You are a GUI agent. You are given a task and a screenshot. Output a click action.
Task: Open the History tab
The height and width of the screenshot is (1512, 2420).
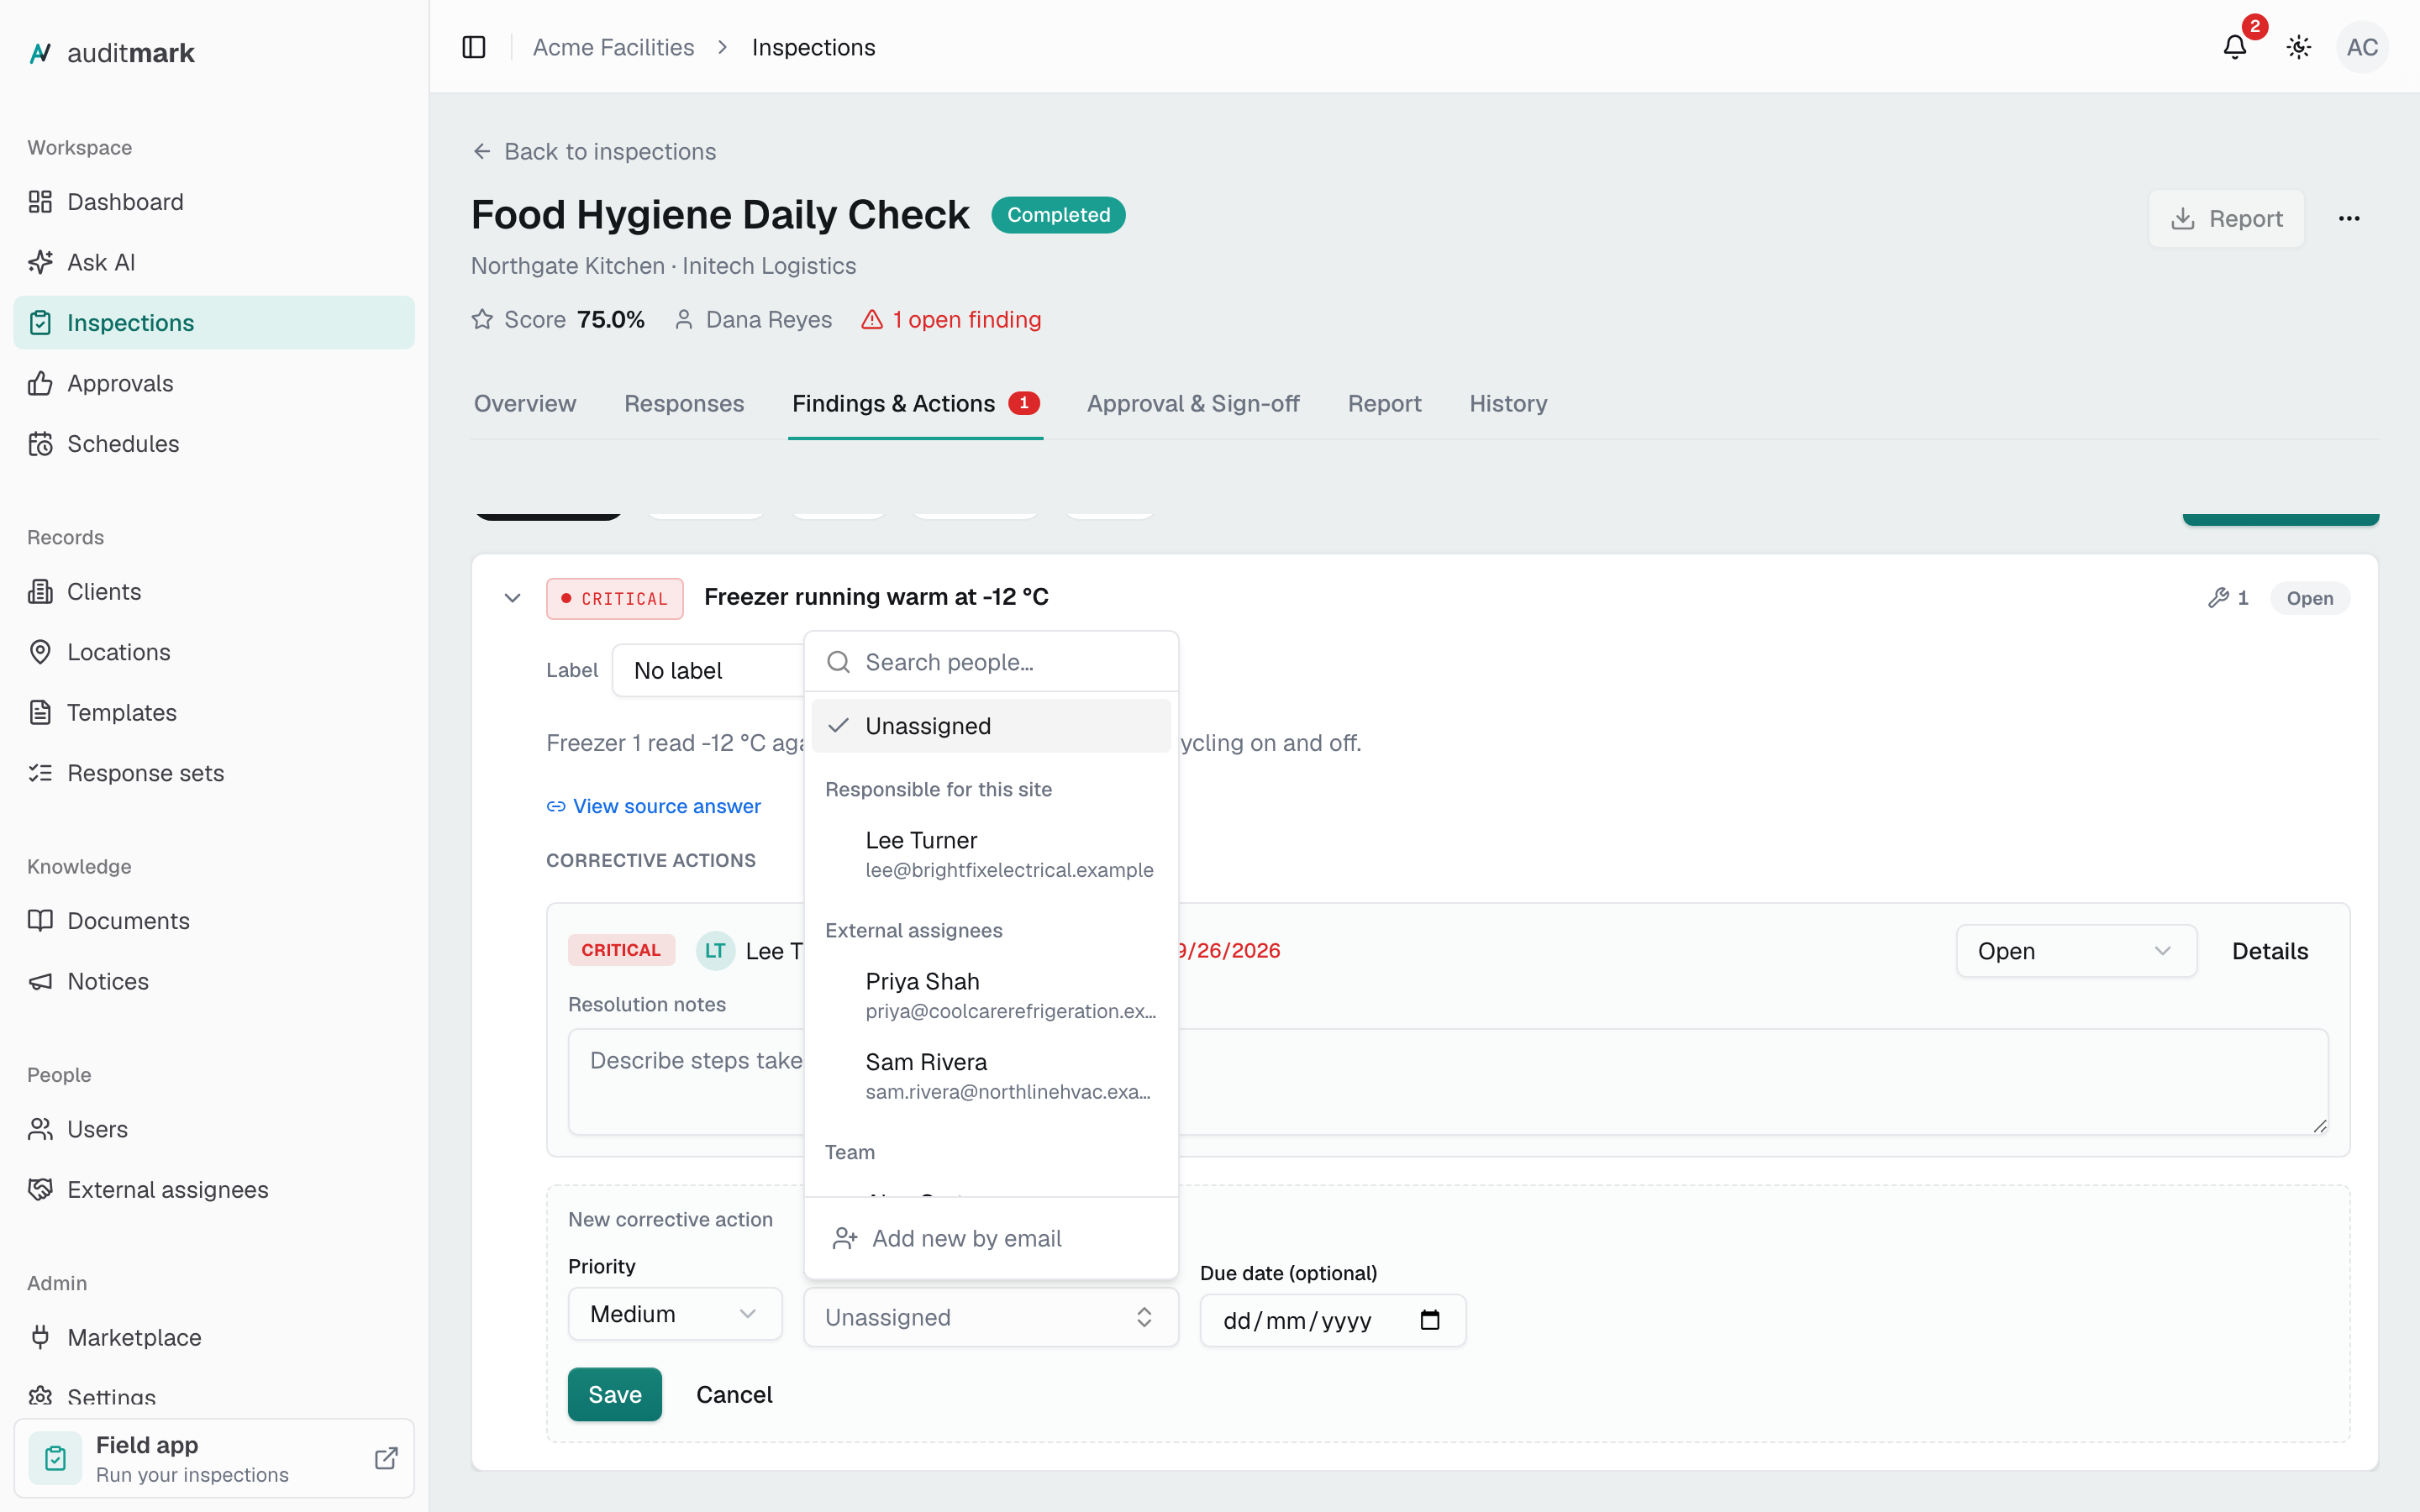pyautogui.click(x=1508, y=403)
